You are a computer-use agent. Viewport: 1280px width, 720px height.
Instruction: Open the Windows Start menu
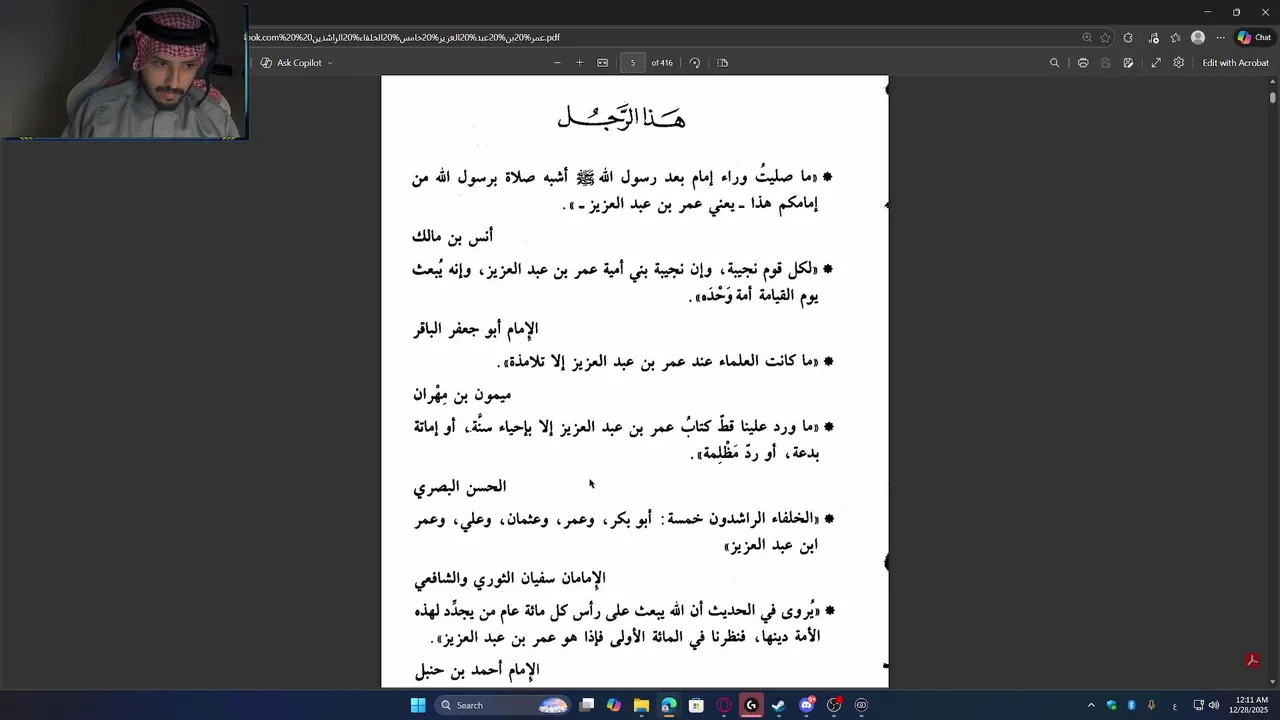click(x=418, y=705)
